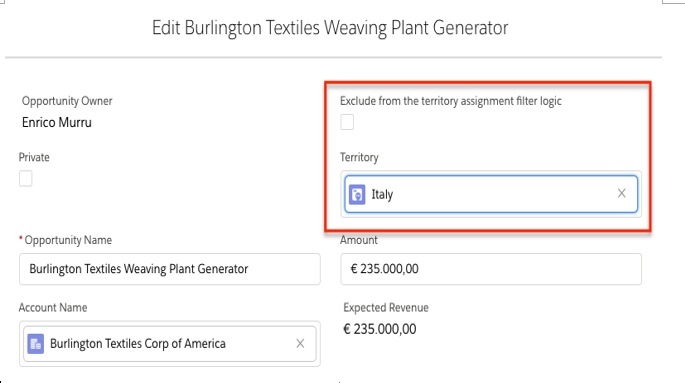Screen dimensions: 685x383
Task: Tick the Private checkbox
Action: [x=26, y=178]
